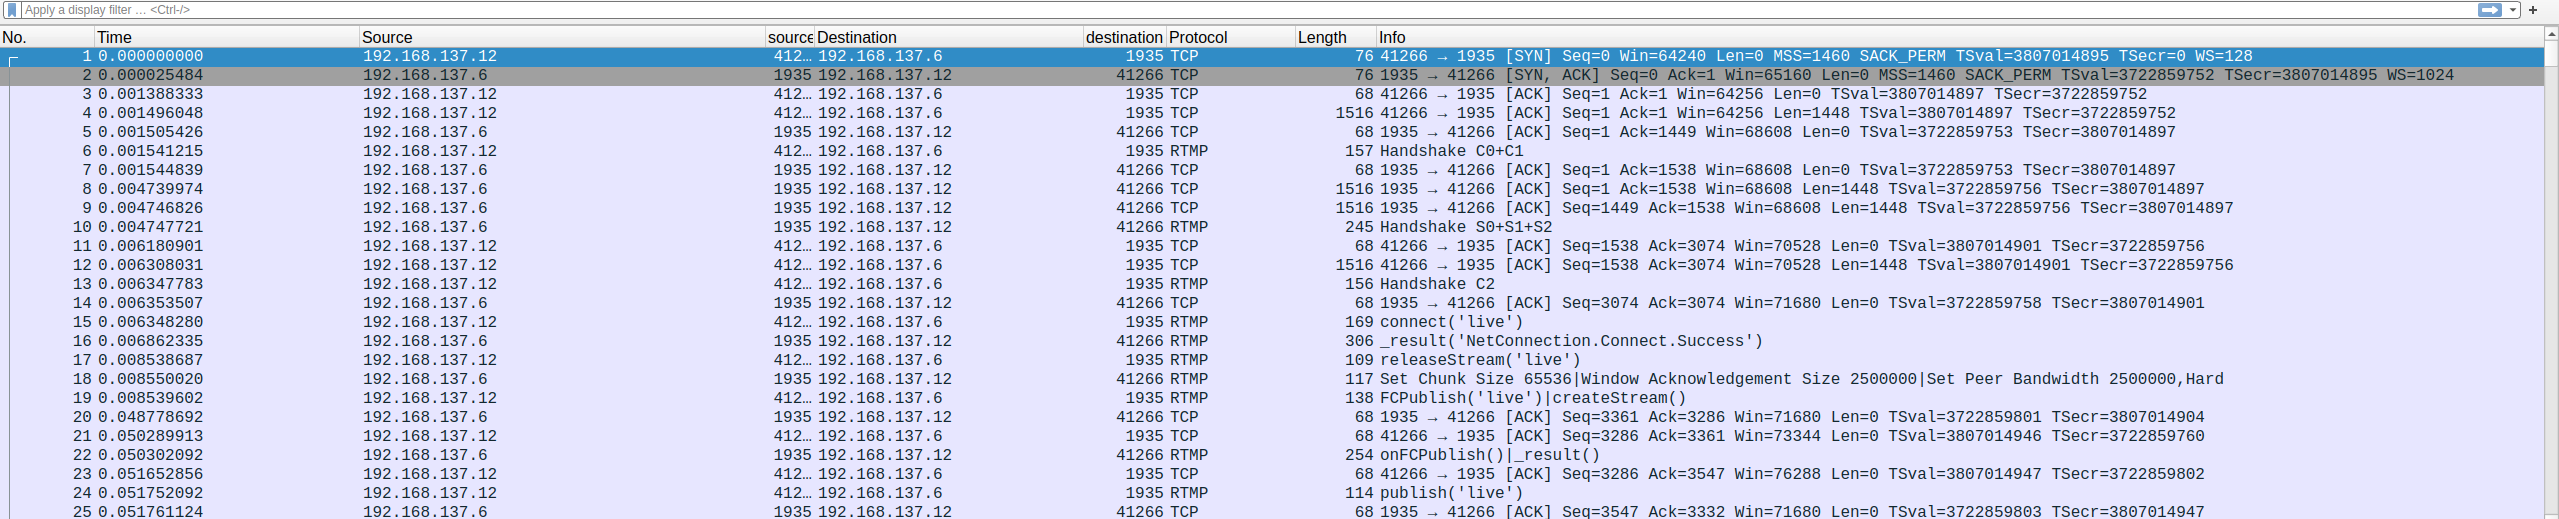This screenshot has width=2559, height=519.
Task: Sort by the Length column header
Action: 1336,37
